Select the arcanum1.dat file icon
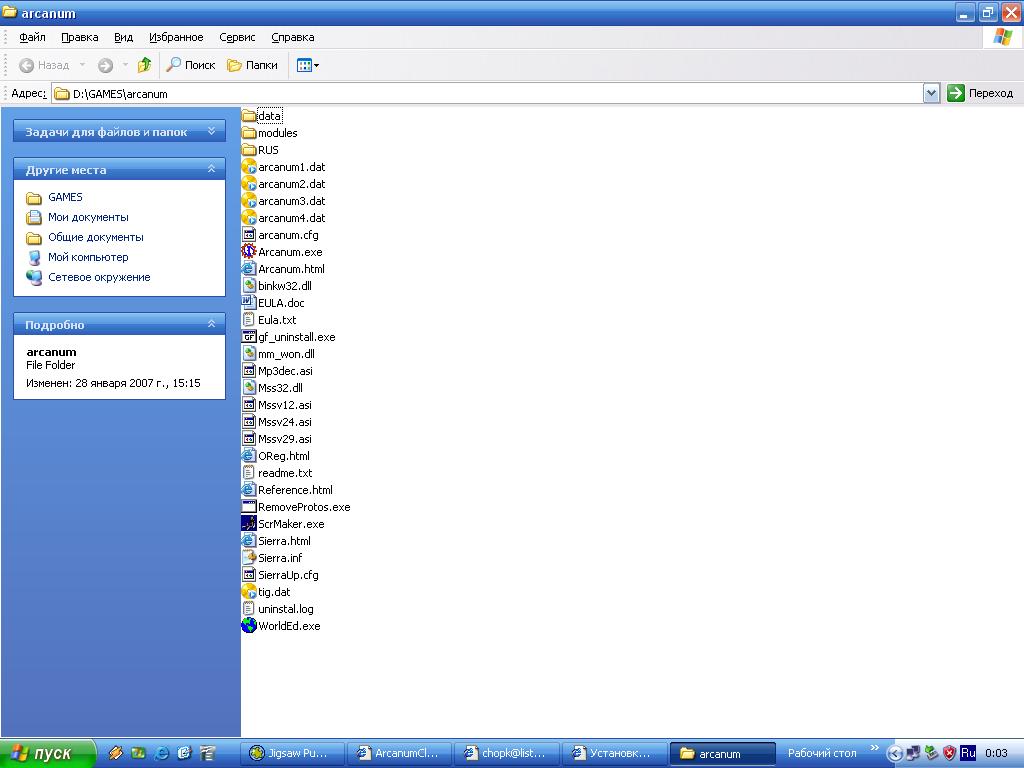This screenshot has height=768, width=1024. coord(249,167)
